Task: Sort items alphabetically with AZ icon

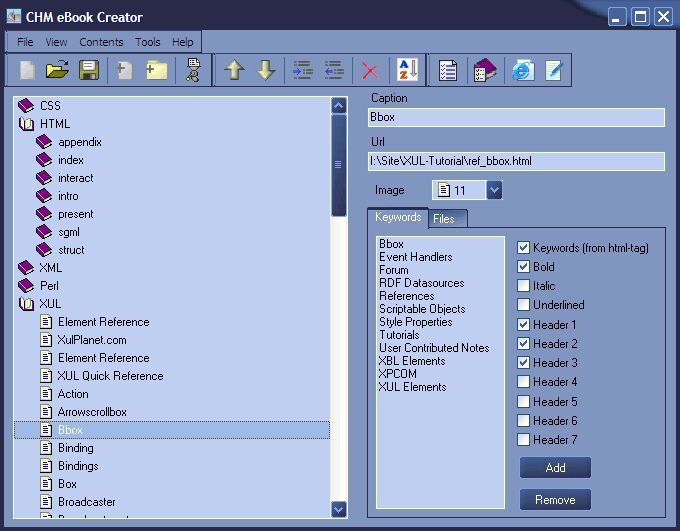Action: pyautogui.click(x=408, y=70)
